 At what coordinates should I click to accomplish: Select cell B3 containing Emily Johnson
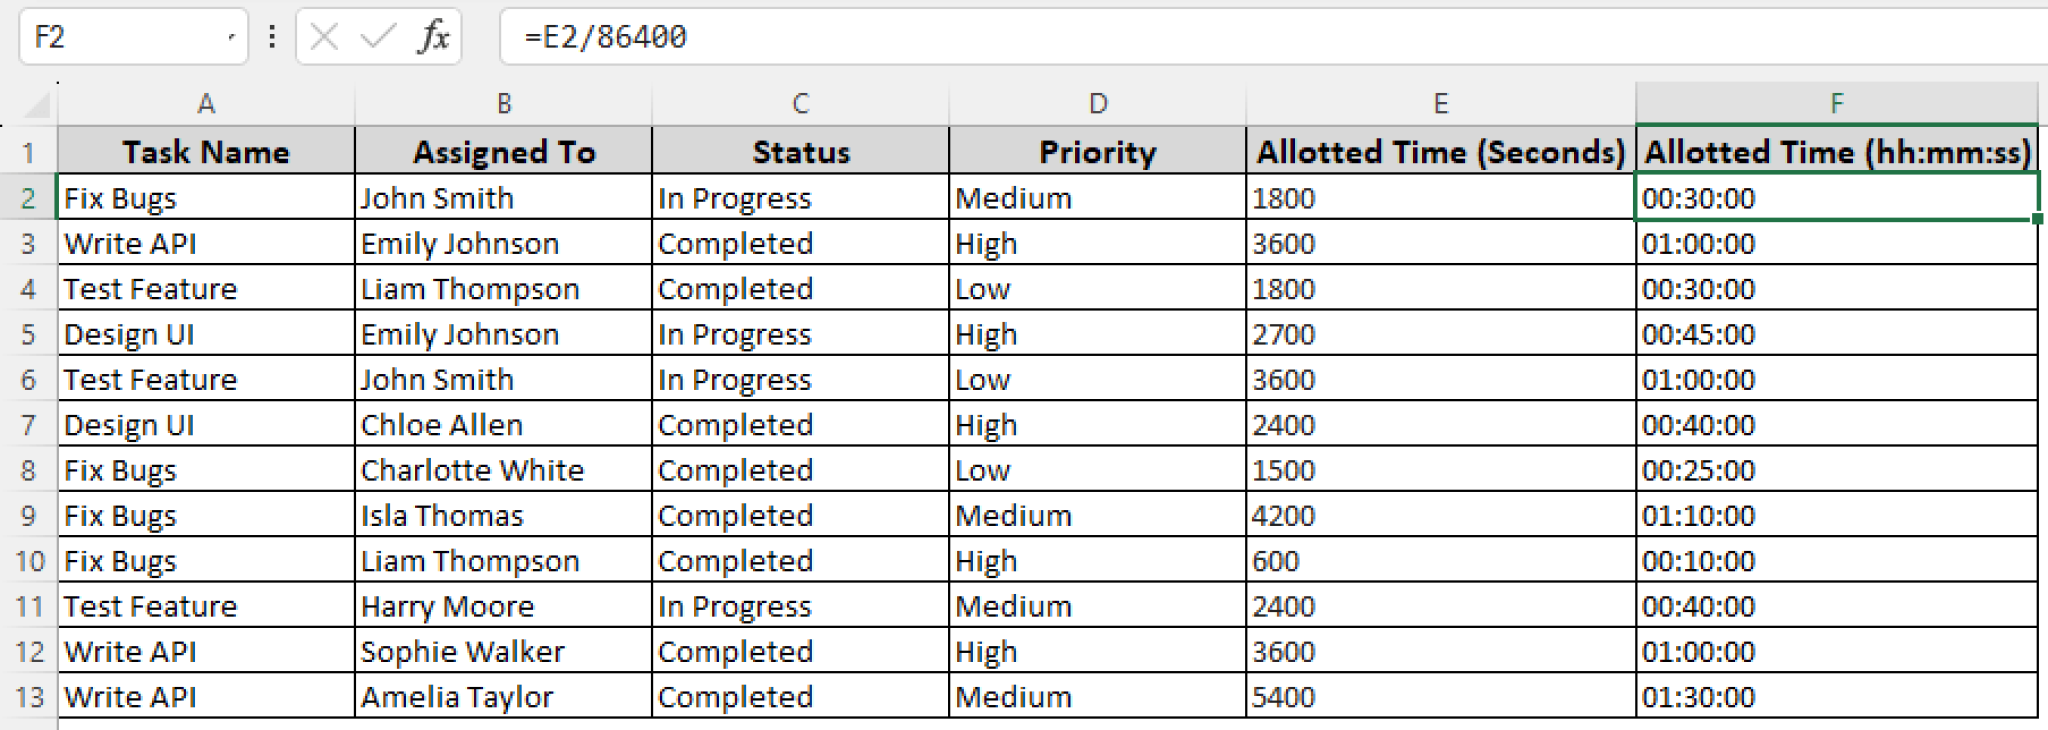click(x=503, y=242)
